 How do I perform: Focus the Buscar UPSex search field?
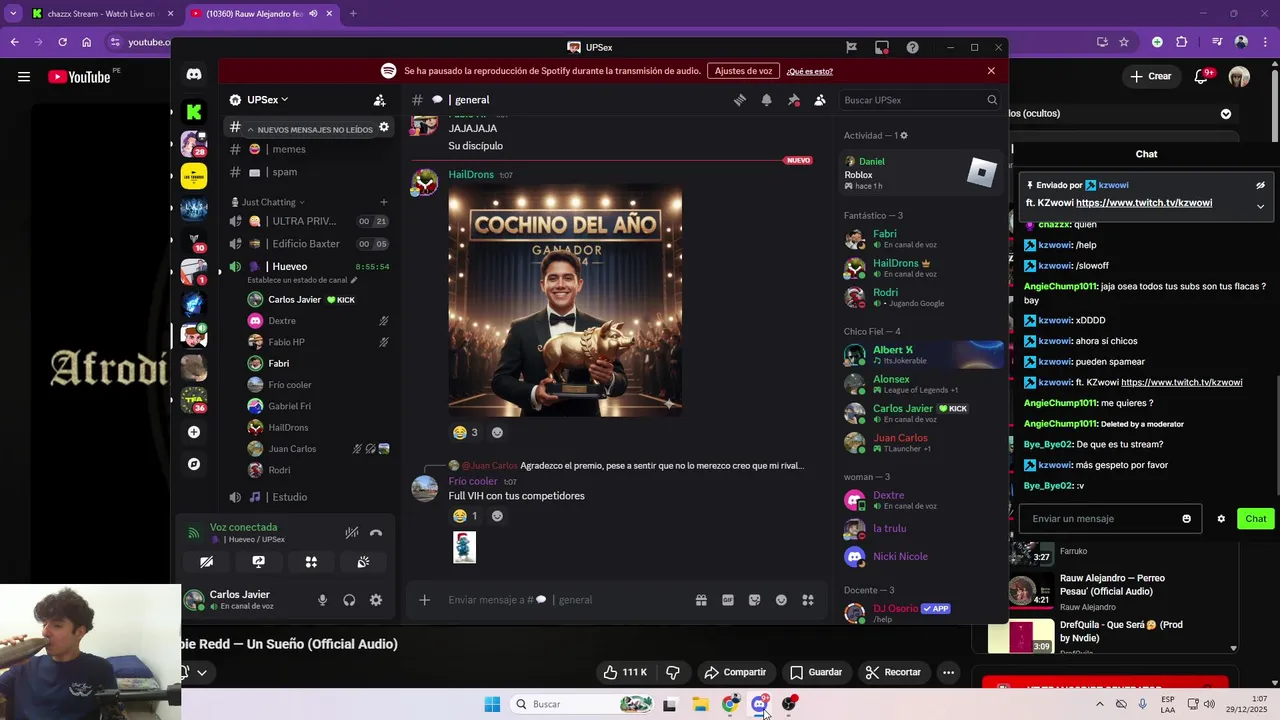point(919,100)
